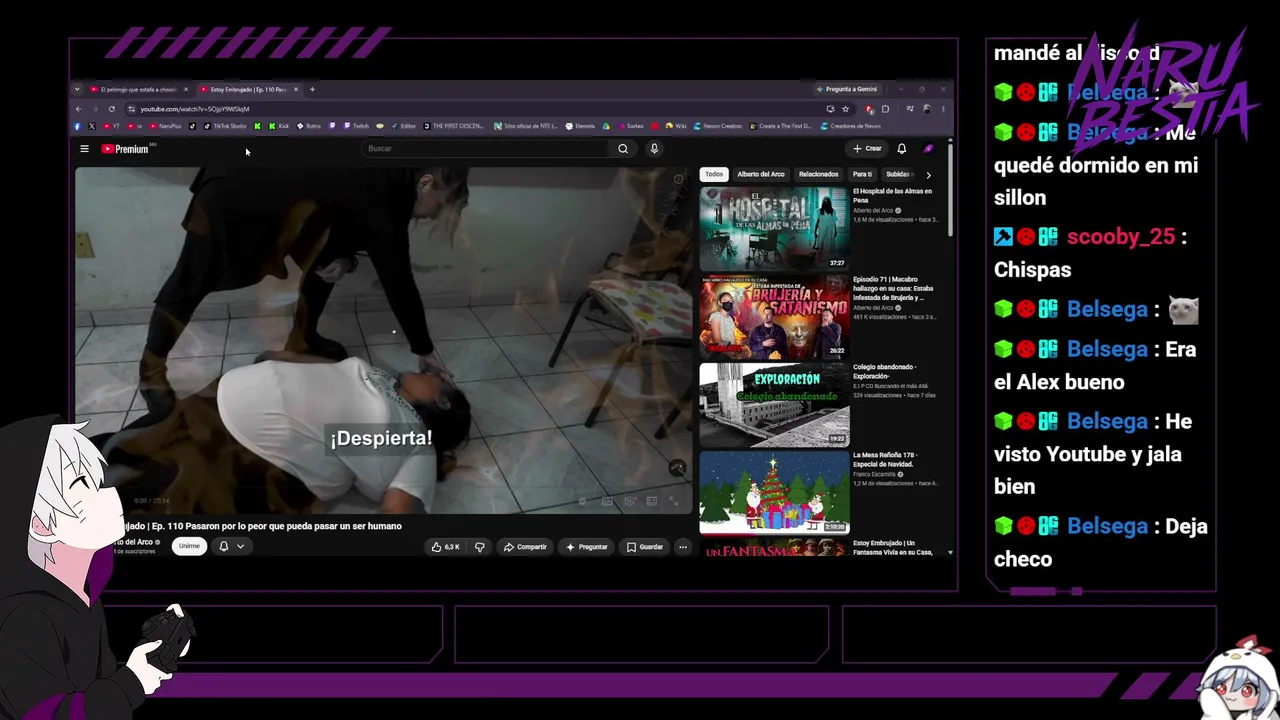Open 'Colegio abandonado' exploration thumbnail
This screenshot has width=1280, height=720.
point(774,405)
